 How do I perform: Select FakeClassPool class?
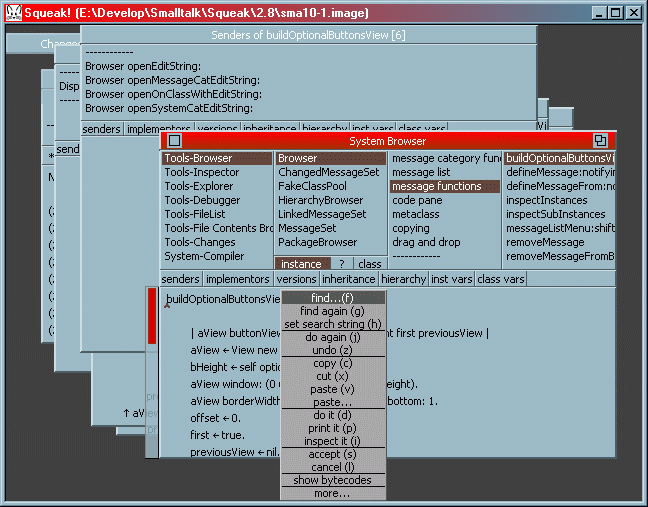pyautogui.click(x=331, y=186)
